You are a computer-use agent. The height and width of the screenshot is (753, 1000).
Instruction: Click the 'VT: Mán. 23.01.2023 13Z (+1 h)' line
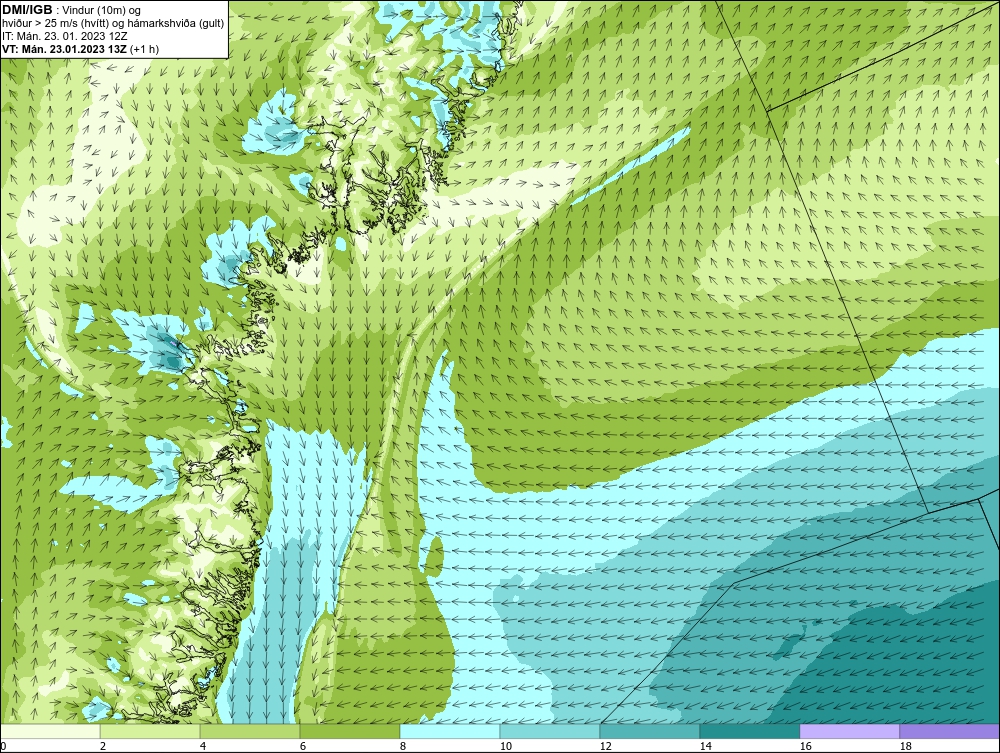point(80,49)
